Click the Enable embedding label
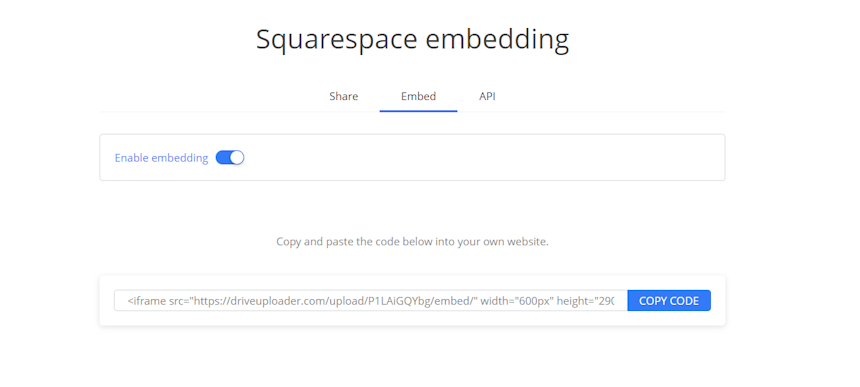The image size is (860, 387). click(161, 158)
